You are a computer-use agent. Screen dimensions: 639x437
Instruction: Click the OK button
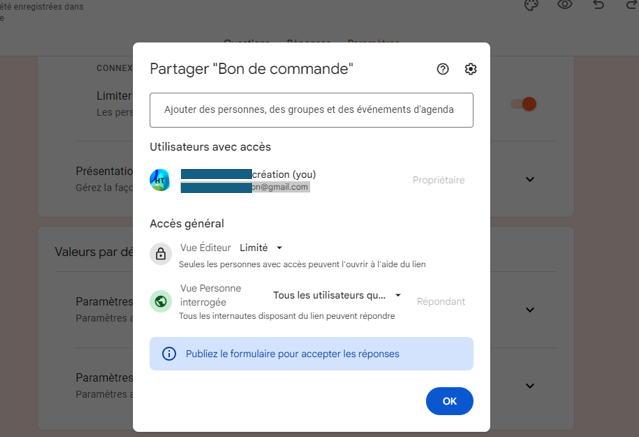click(449, 401)
